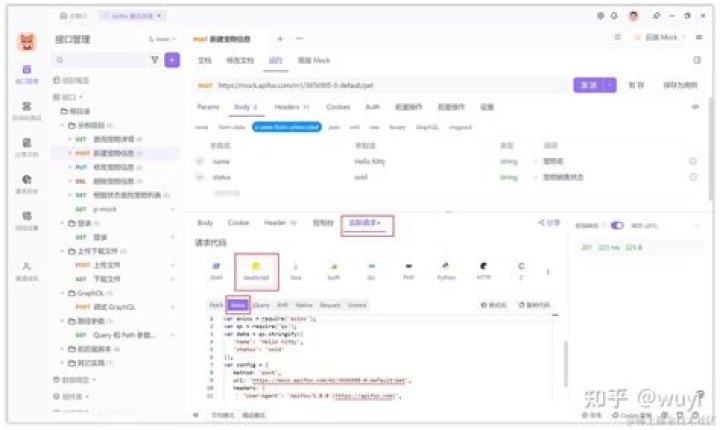Collapse the 示例项目 folder

(x=62, y=125)
